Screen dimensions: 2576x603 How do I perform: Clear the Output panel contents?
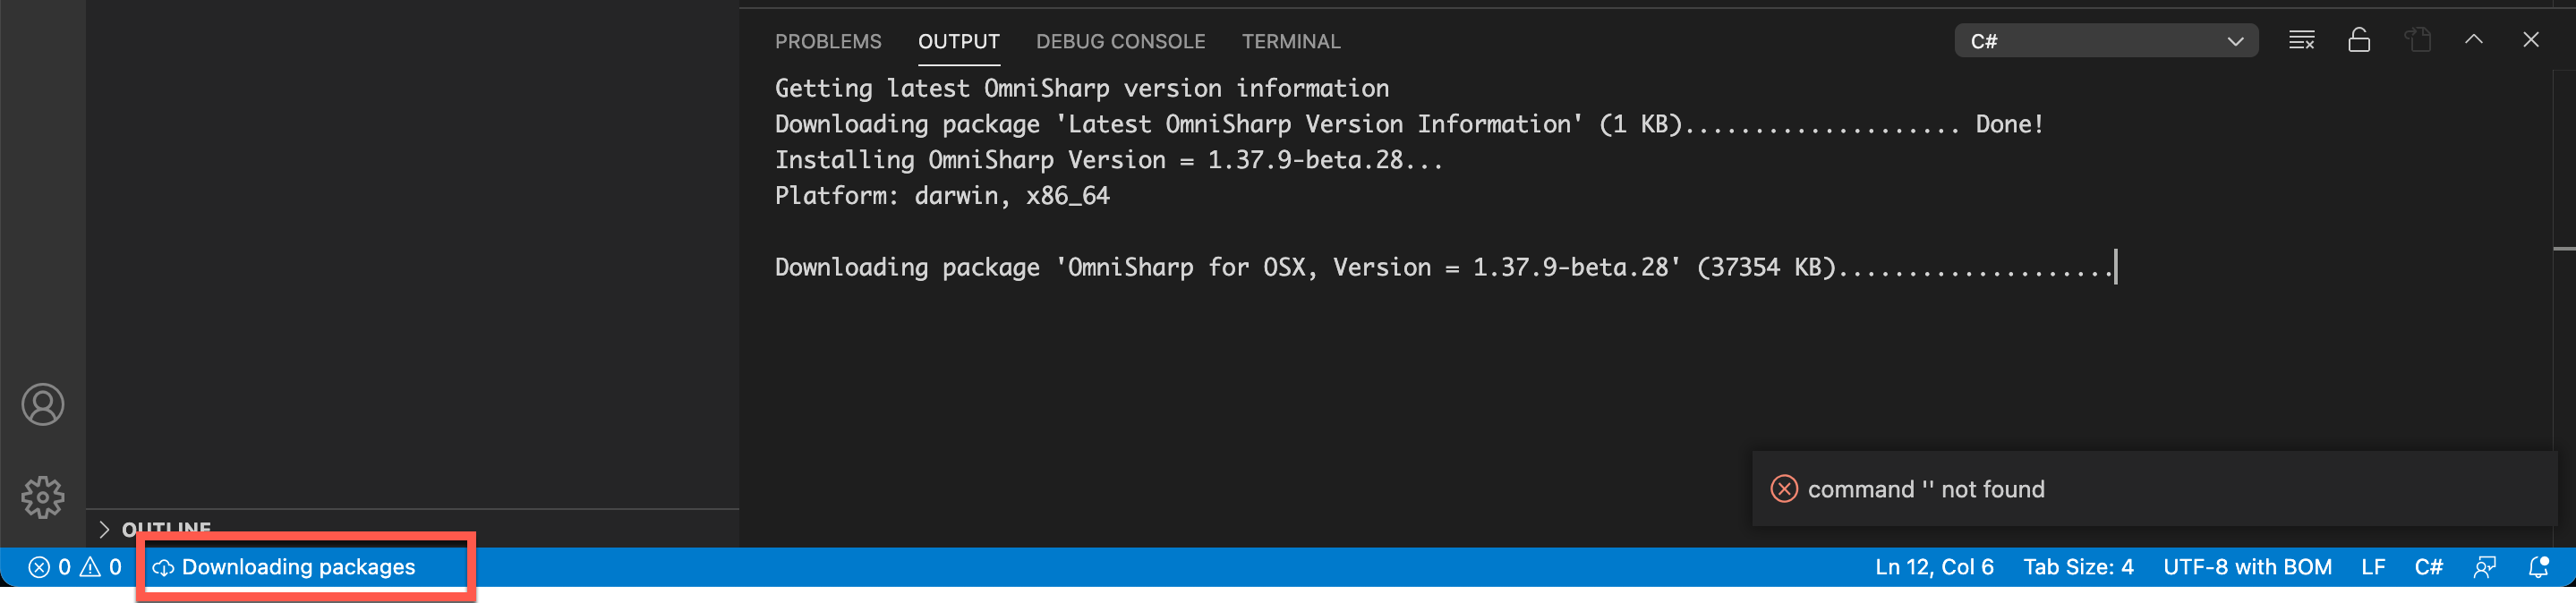2301,40
